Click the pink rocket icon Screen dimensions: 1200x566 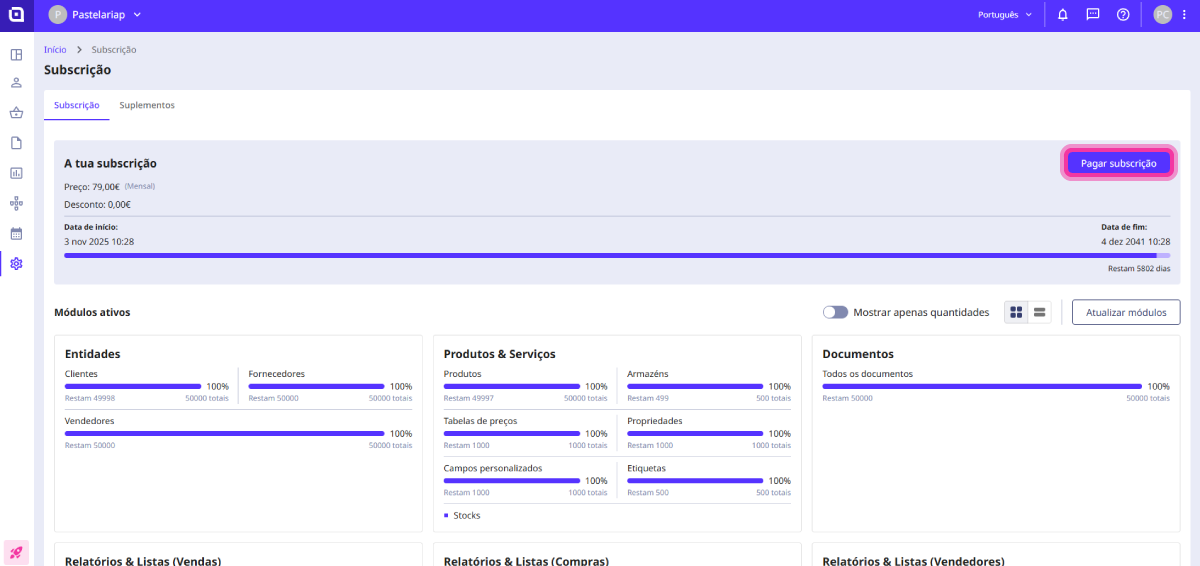(x=16, y=552)
